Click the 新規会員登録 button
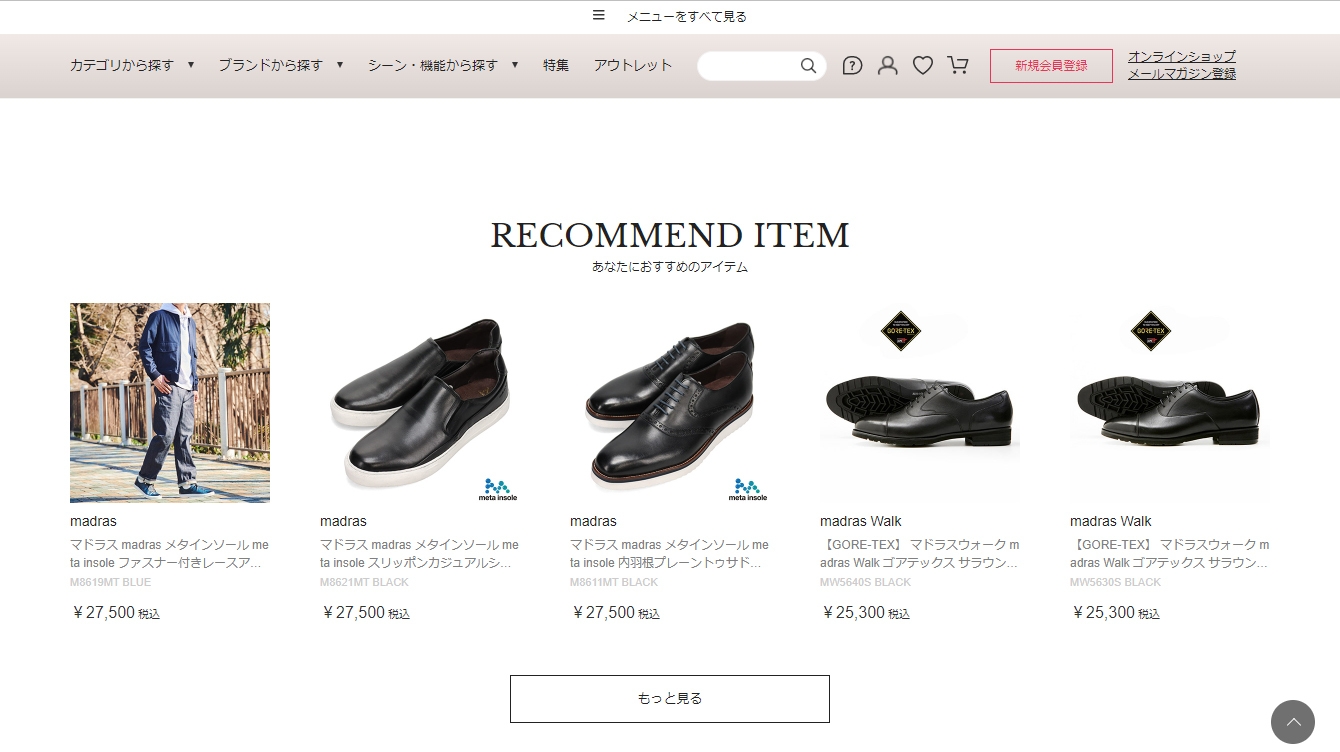Screen dimensions: 1340x752 tap(1051, 66)
